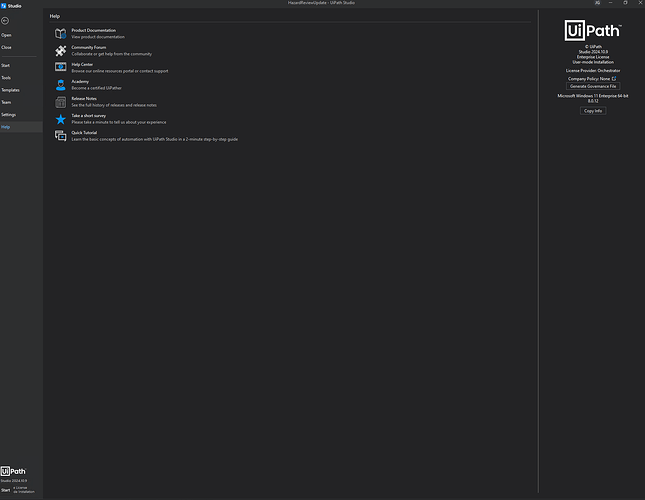Image resolution: width=645 pixels, height=500 pixels.
Task: Click 'View product documentation' description text
Action: pos(98,37)
